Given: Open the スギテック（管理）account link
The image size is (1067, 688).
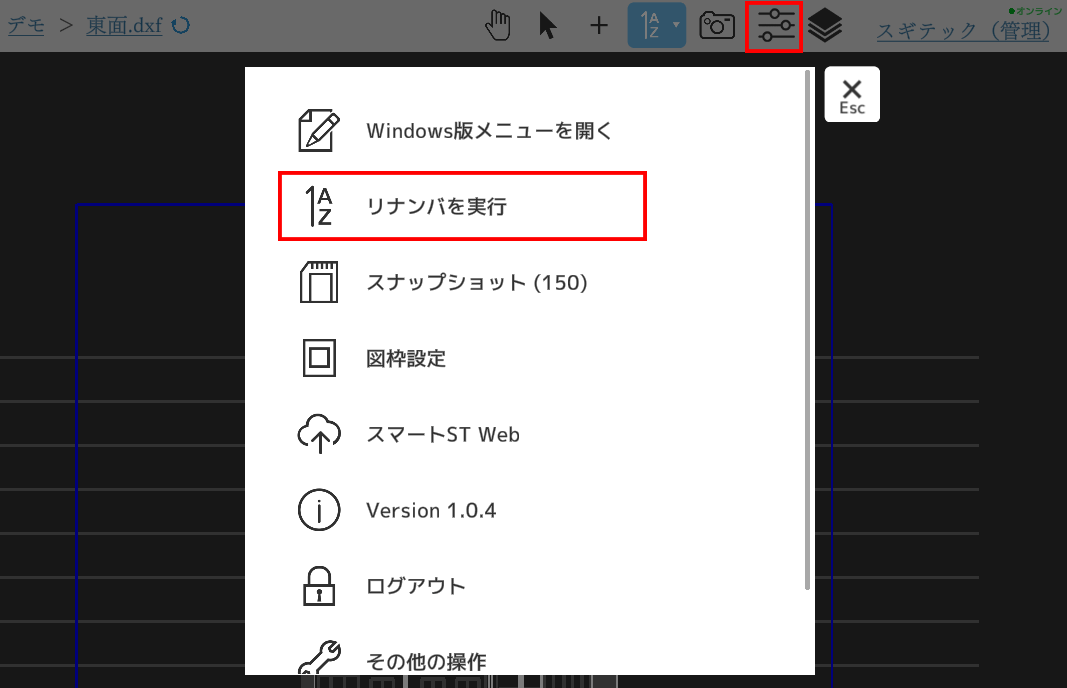Looking at the screenshot, I should [964, 30].
